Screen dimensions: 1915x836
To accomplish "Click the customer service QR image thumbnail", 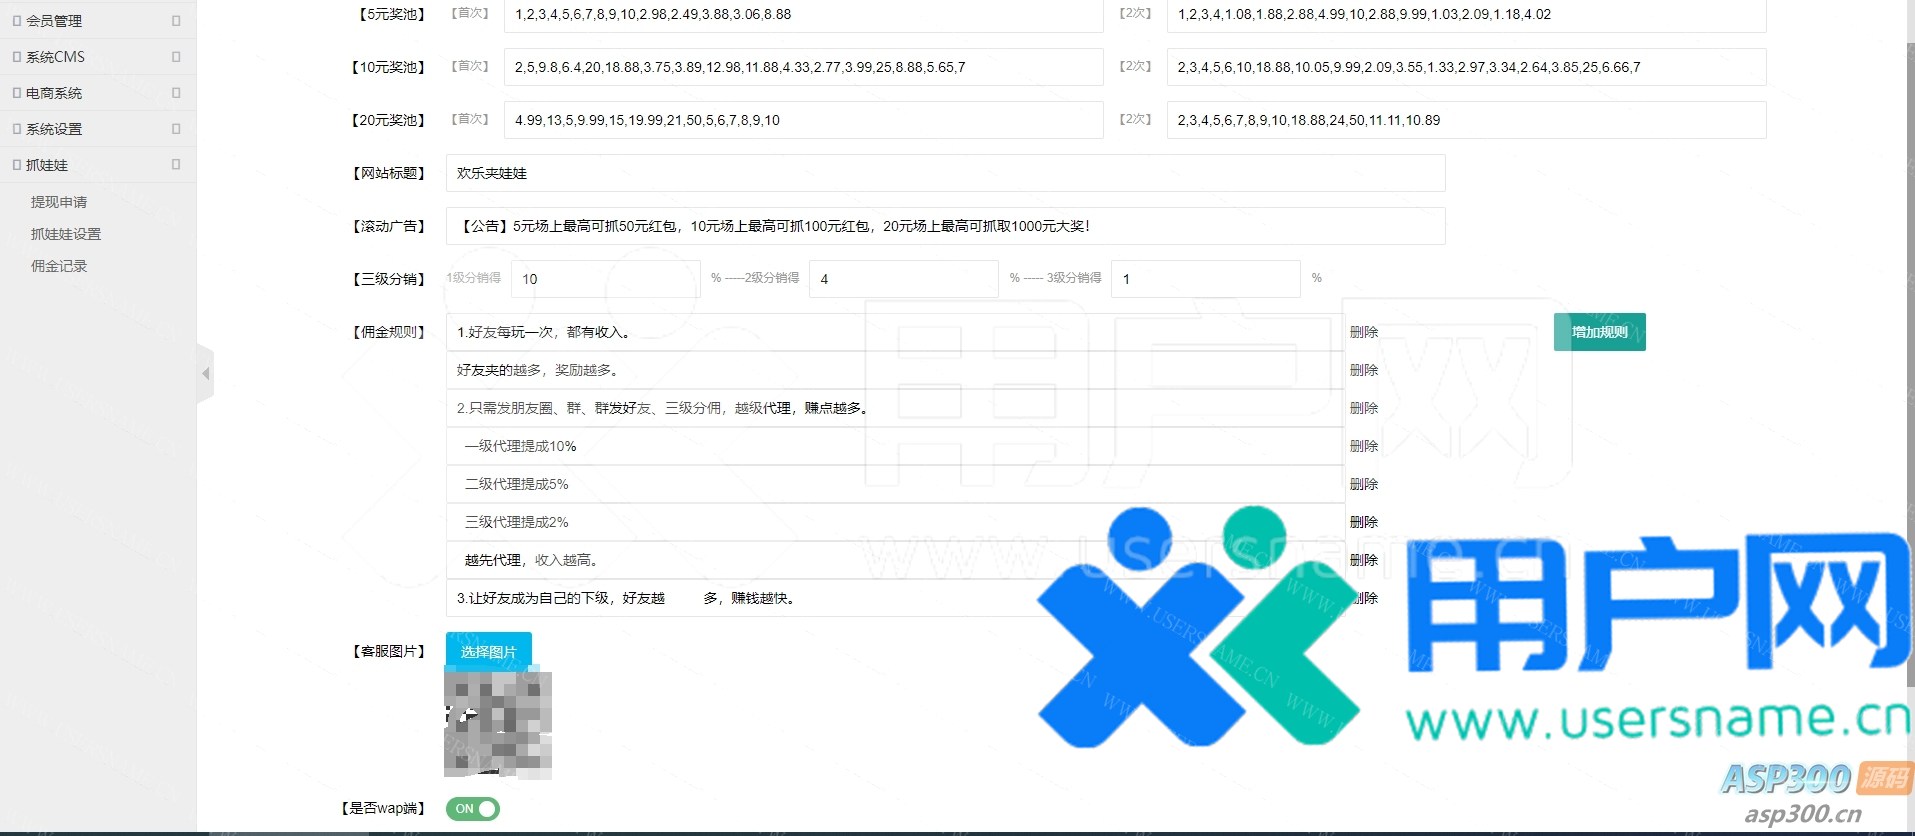I will 498,724.
